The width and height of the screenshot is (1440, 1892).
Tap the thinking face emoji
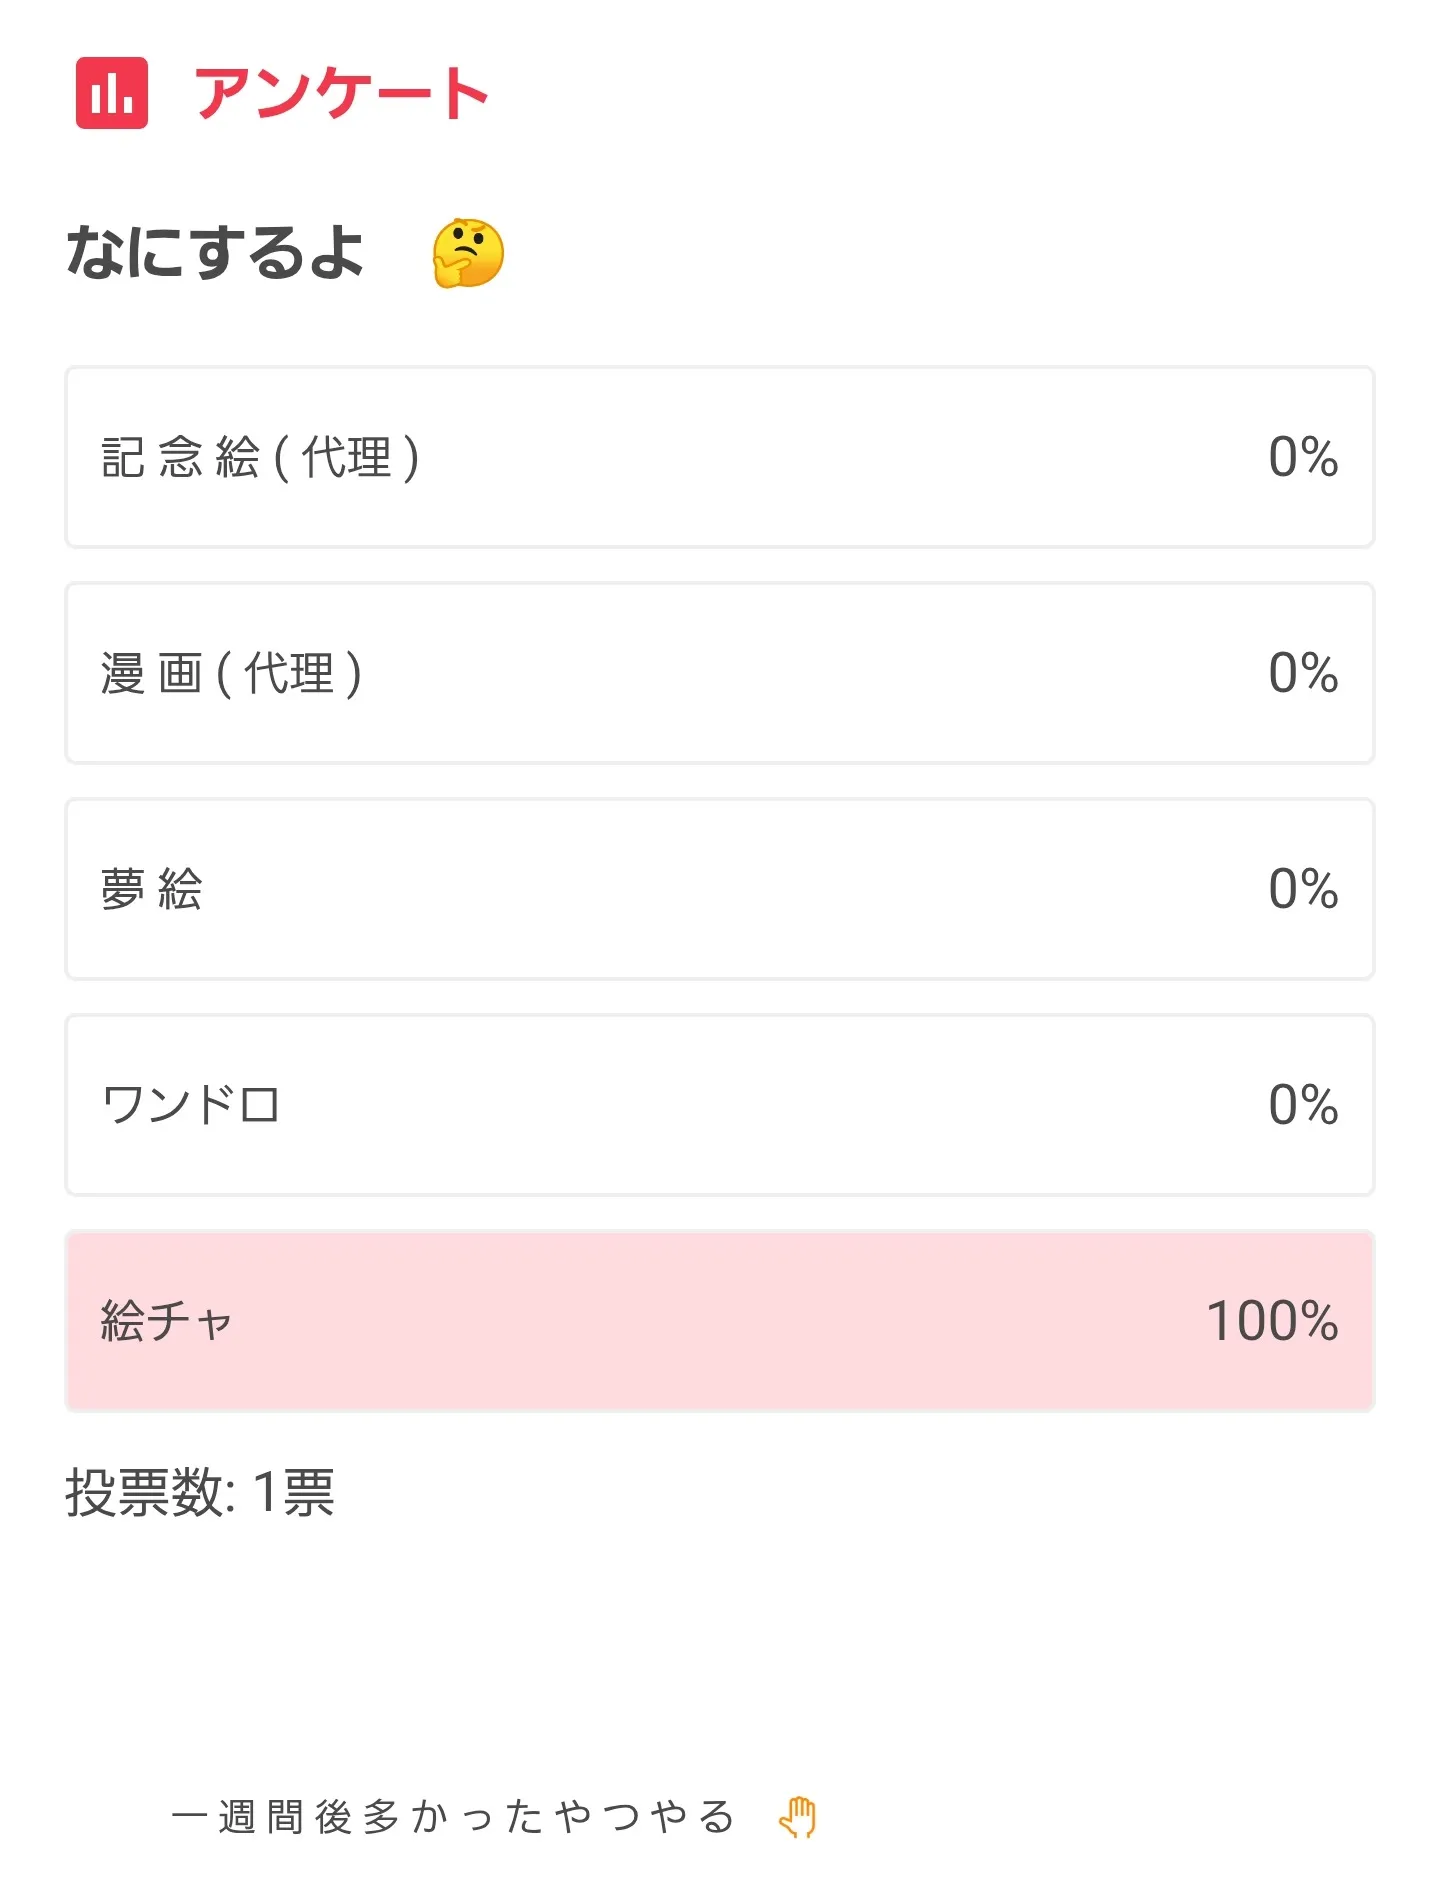point(468,253)
